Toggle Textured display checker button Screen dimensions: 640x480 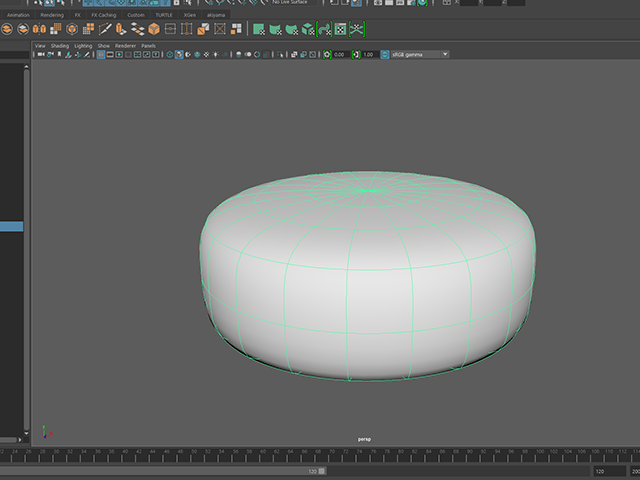pyautogui.click(x=207, y=54)
